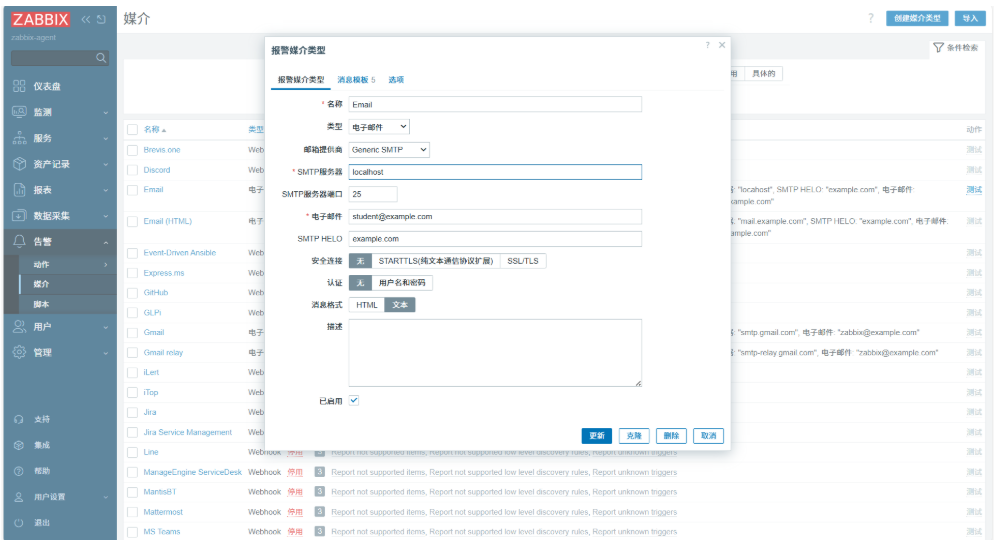This screenshot has width=1000, height=549.
Task: Click the filter funnel icon 条件检索
Action: tap(938, 48)
